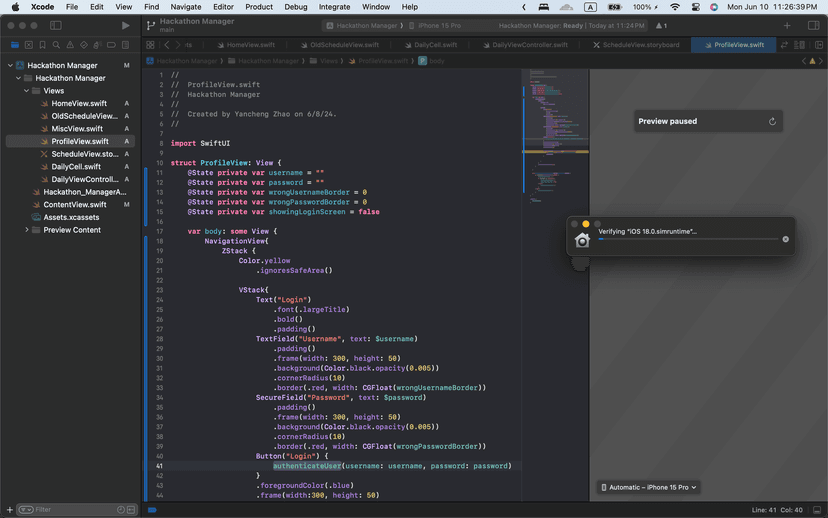
Task: Click the navigator Filter field
Action: [70, 509]
